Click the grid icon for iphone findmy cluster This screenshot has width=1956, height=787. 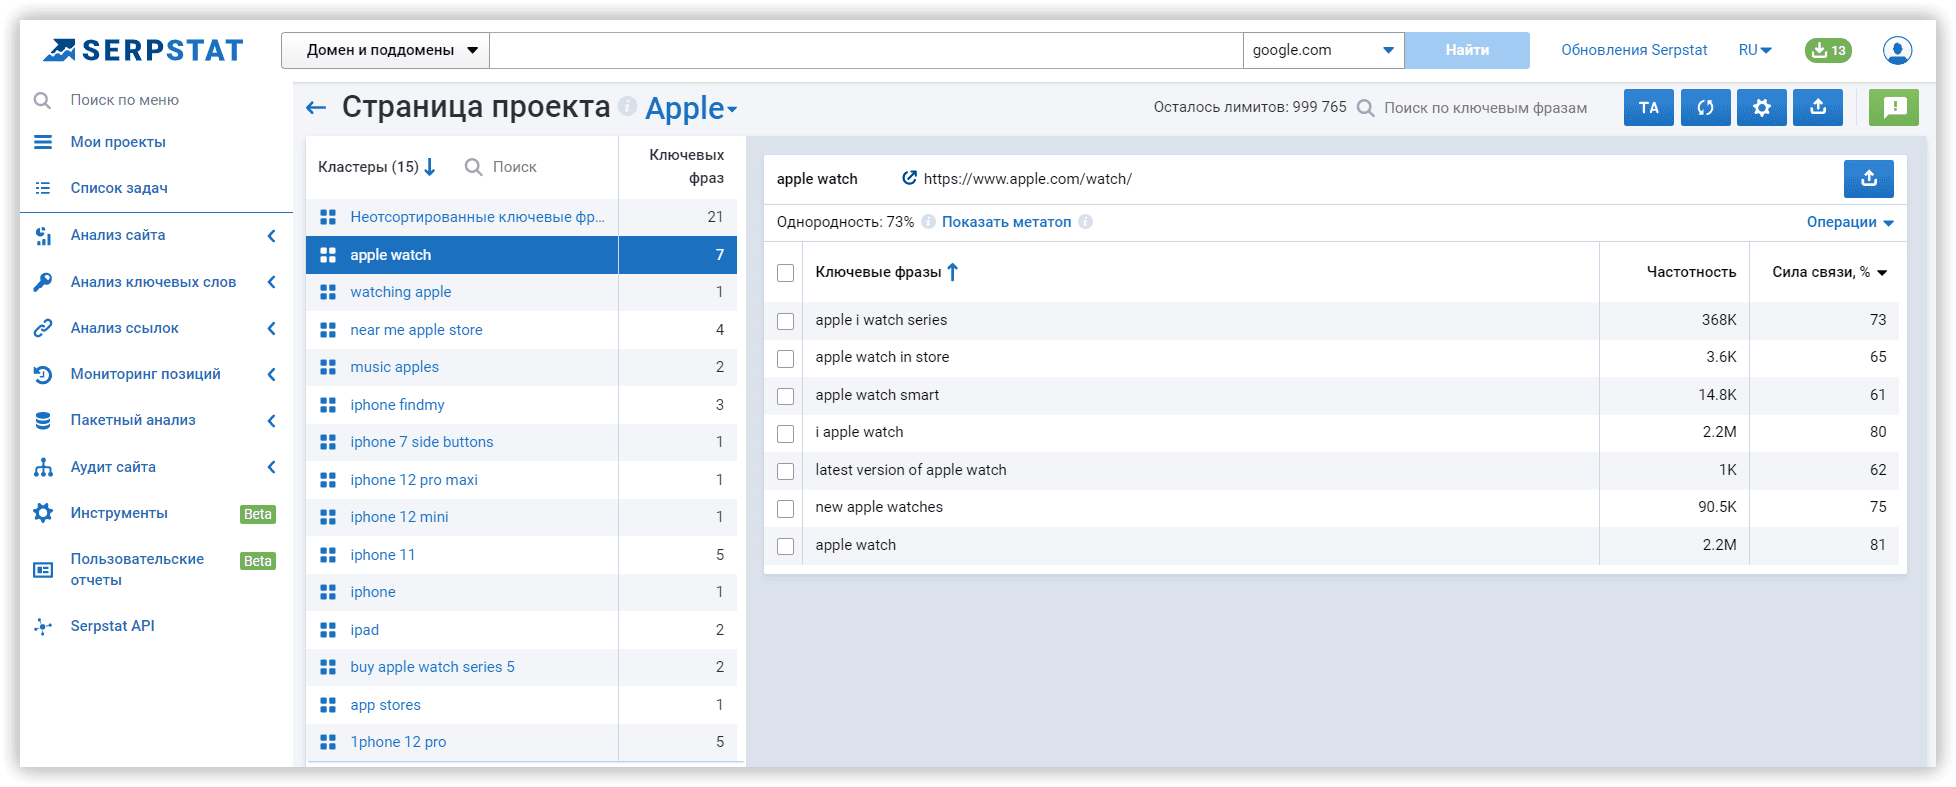point(328,405)
